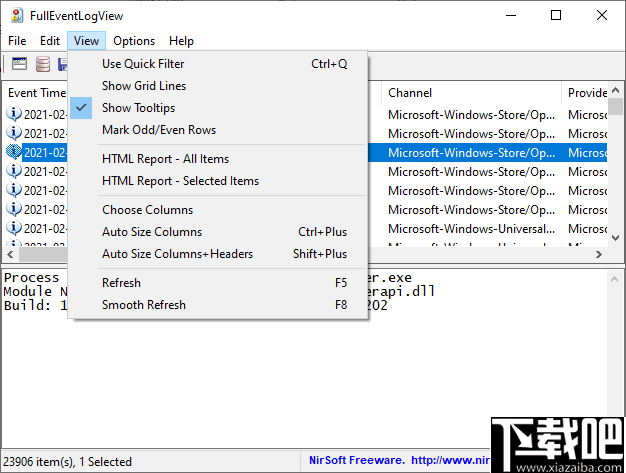
Task: Sort by the Provider column header
Action: coord(584,93)
